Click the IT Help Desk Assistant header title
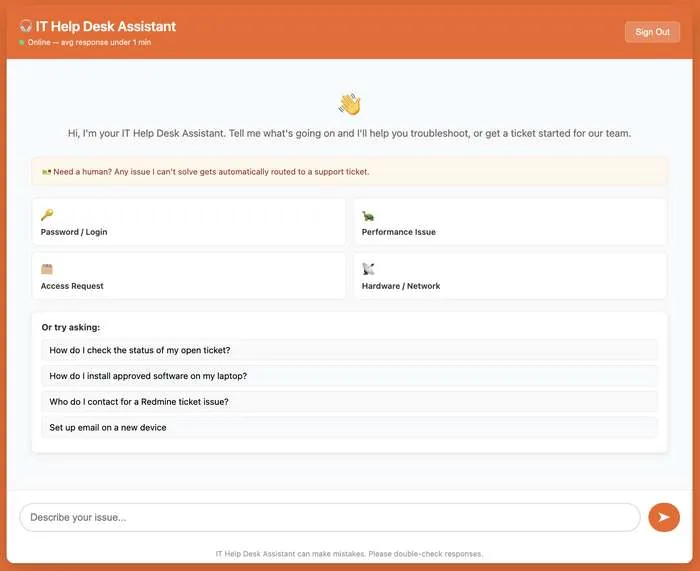The image size is (700, 571). (x=106, y=26)
